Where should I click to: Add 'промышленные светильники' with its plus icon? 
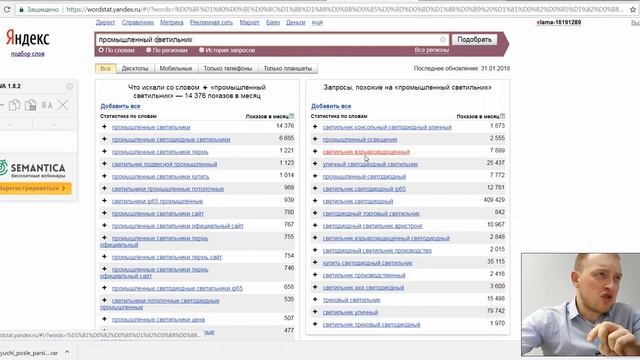[104, 127]
